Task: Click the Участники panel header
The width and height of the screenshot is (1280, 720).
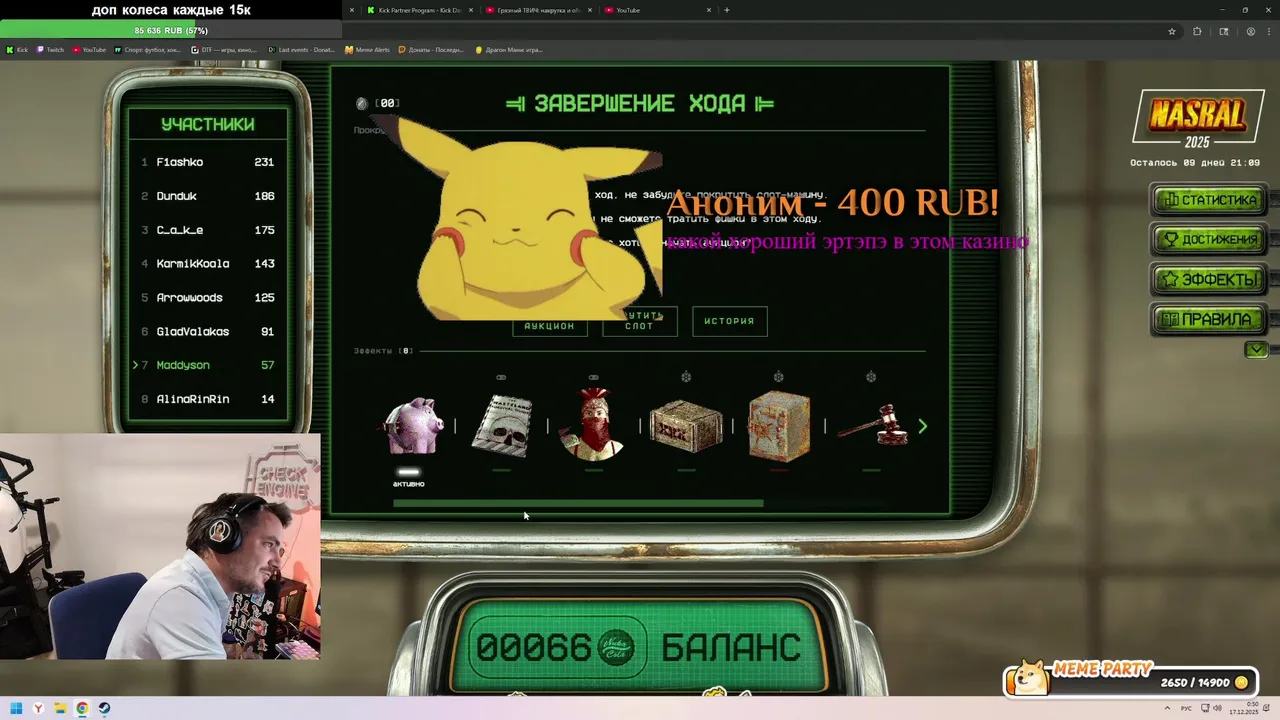Action: coord(208,124)
